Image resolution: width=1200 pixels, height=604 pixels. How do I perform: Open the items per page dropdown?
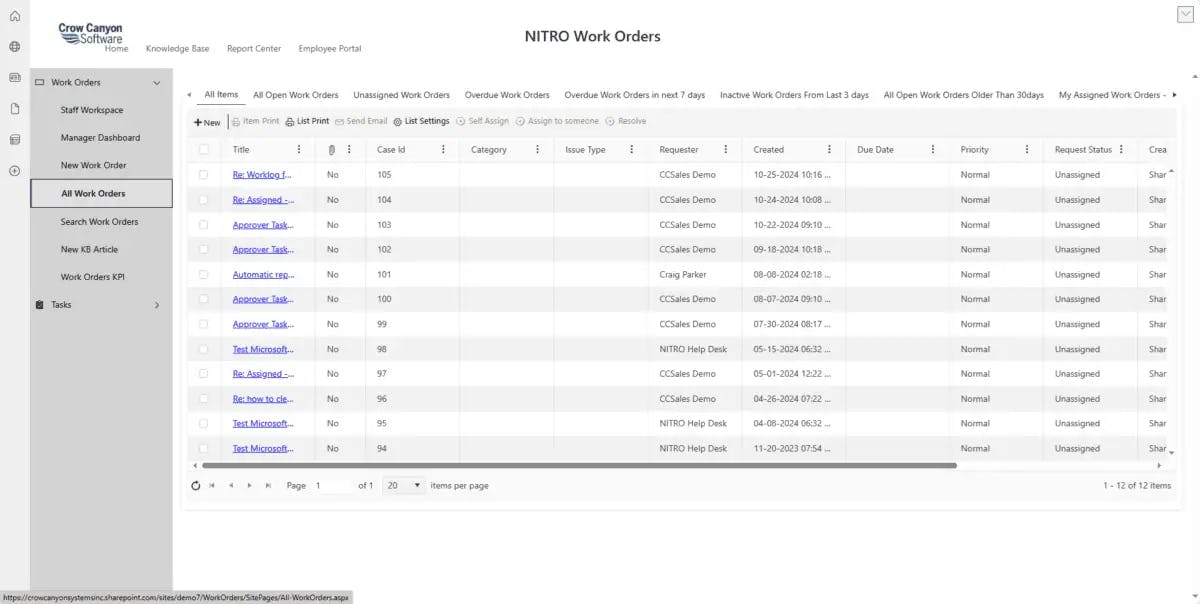pyautogui.click(x=404, y=485)
